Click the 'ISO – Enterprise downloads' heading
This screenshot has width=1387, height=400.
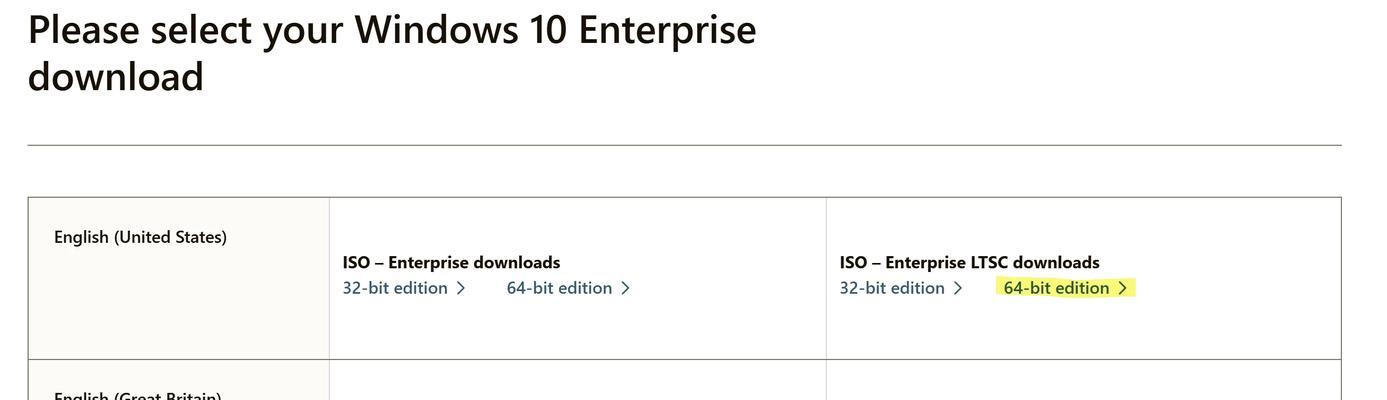[x=451, y=262]
